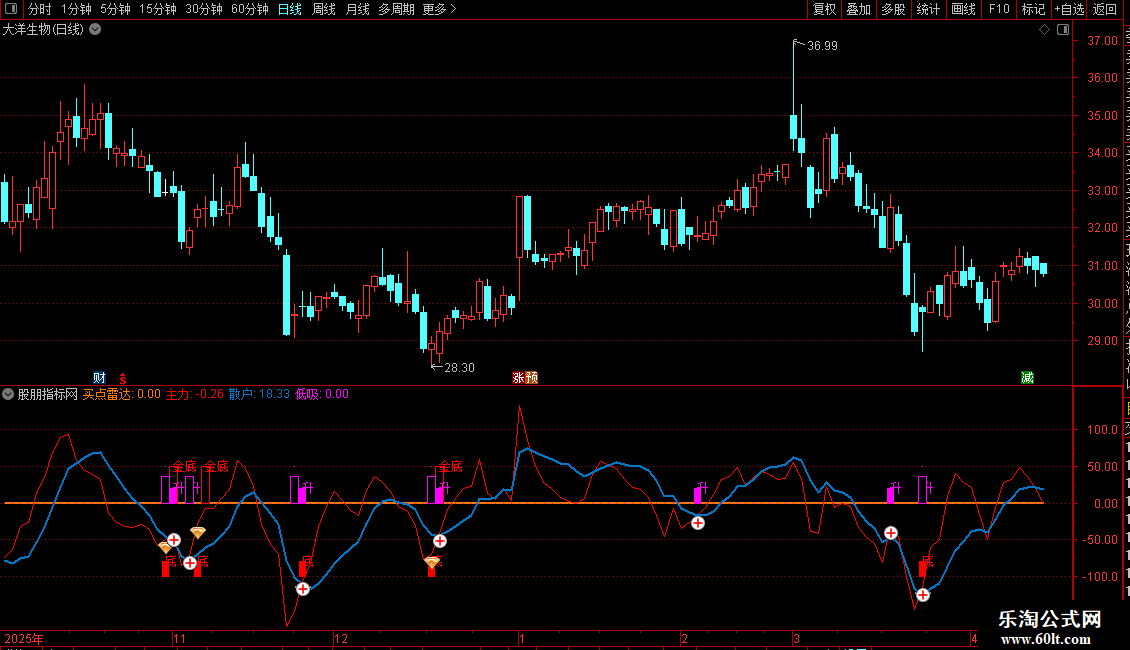Switch to 日线 daily chart
Image resolution: width=1130 pixels, height=650 pixels.
(x=290, y=9)
